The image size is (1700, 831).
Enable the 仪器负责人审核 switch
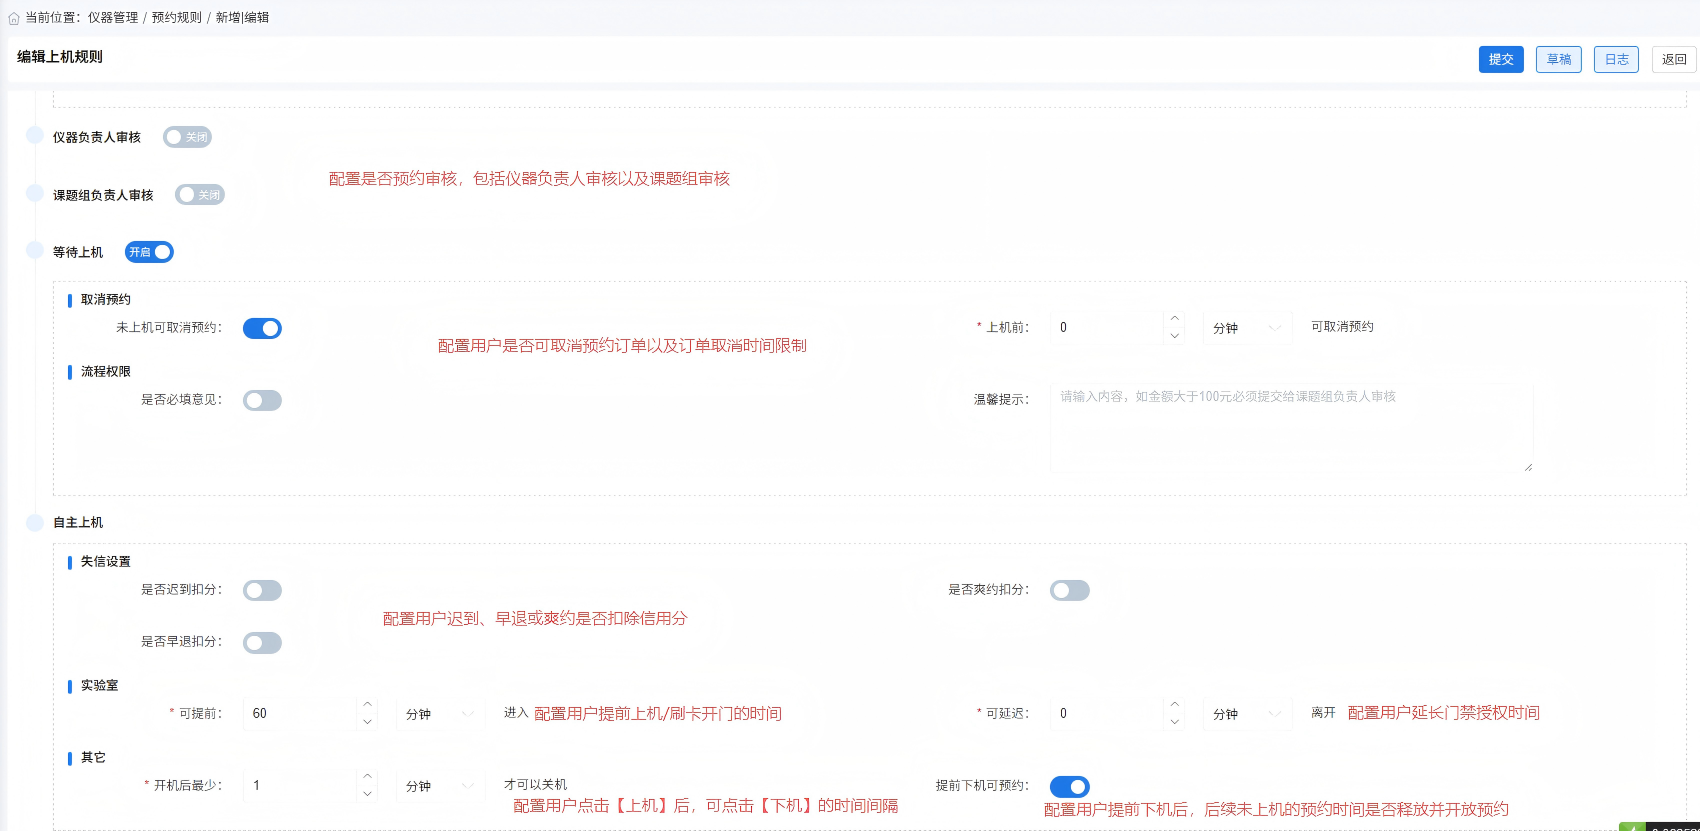[x=187, y=137]
